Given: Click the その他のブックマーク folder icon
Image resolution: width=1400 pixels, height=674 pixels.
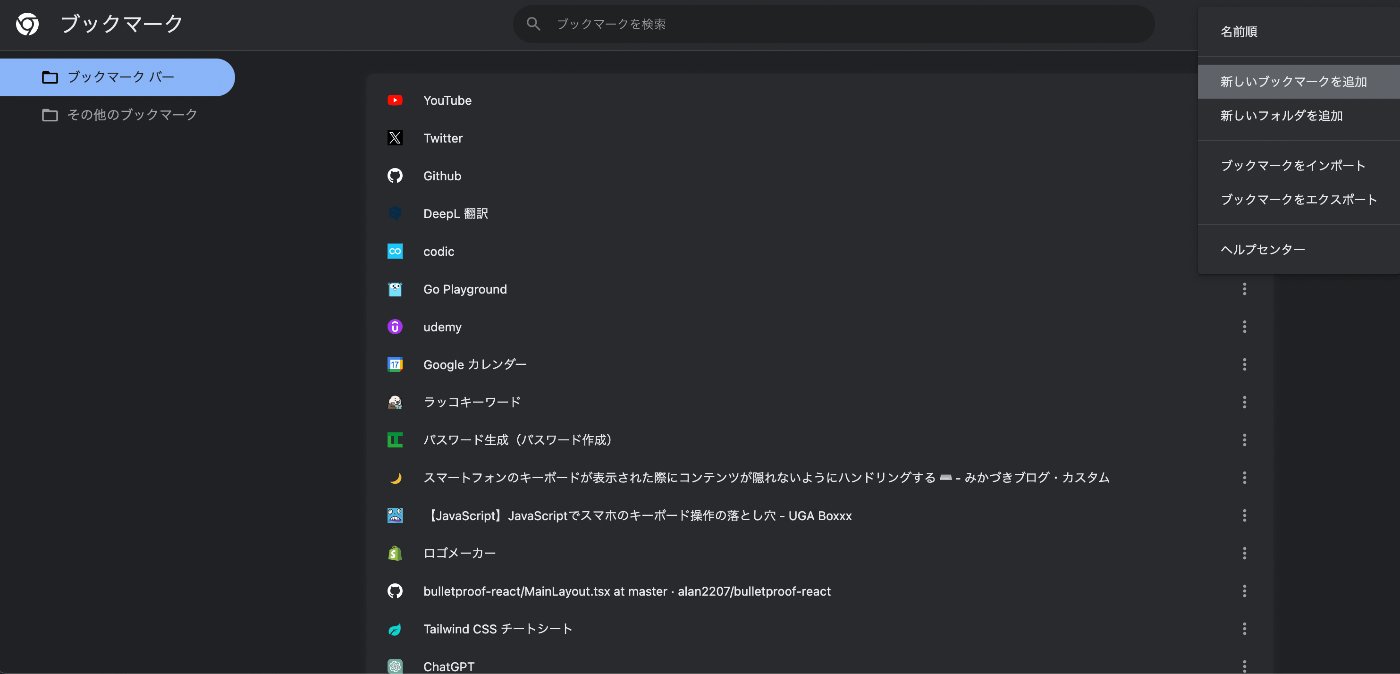Looking at the screenshot, I should pos(50,115).
